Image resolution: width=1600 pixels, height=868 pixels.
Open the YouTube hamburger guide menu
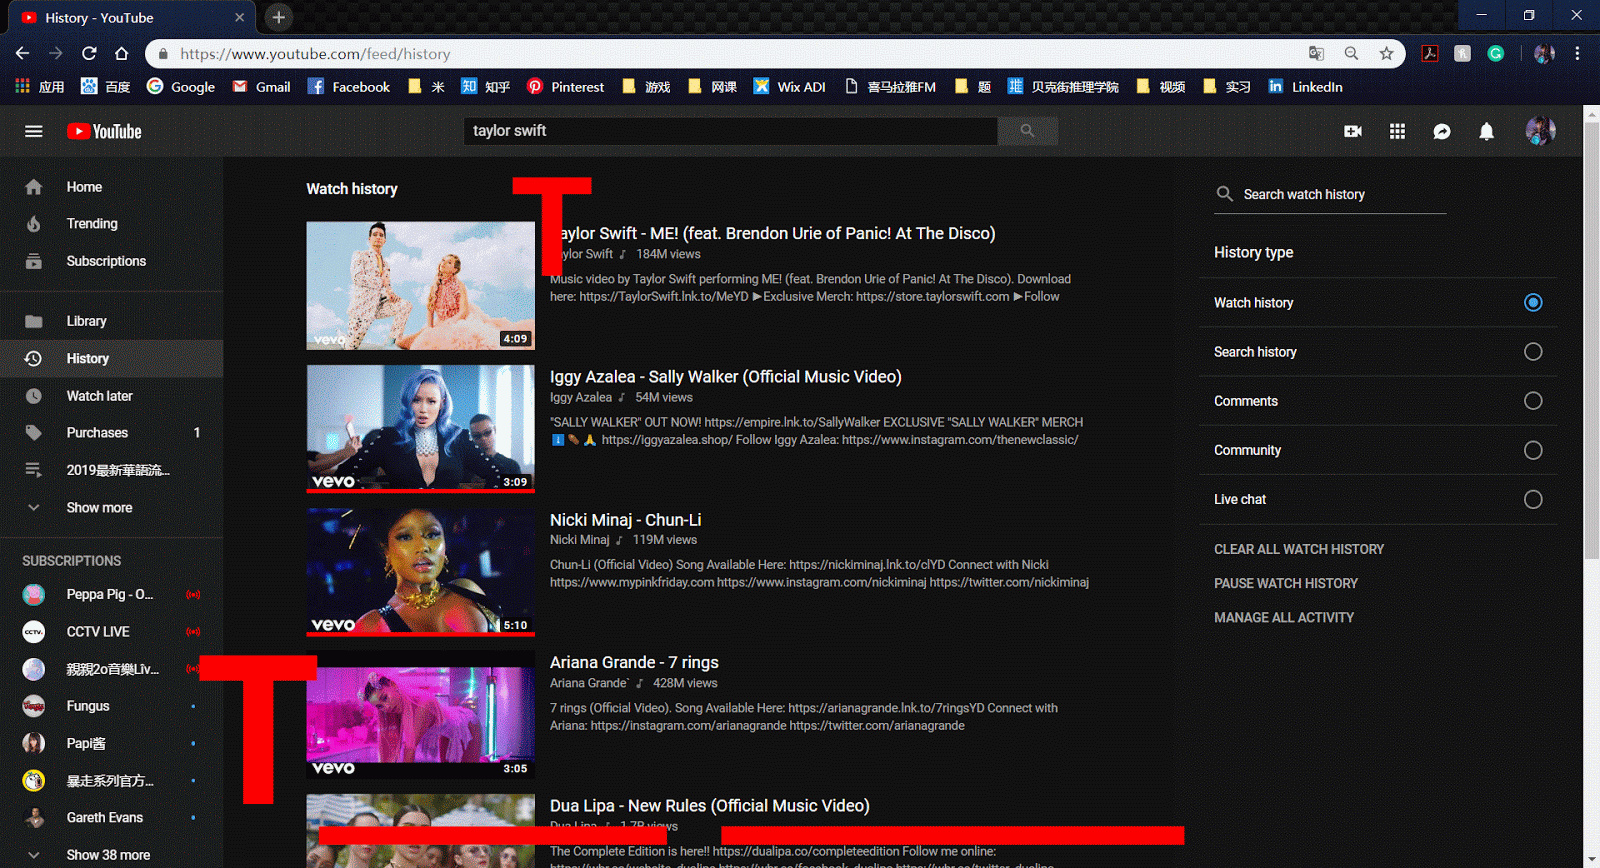pyautogui.click(x=34, y=131)
